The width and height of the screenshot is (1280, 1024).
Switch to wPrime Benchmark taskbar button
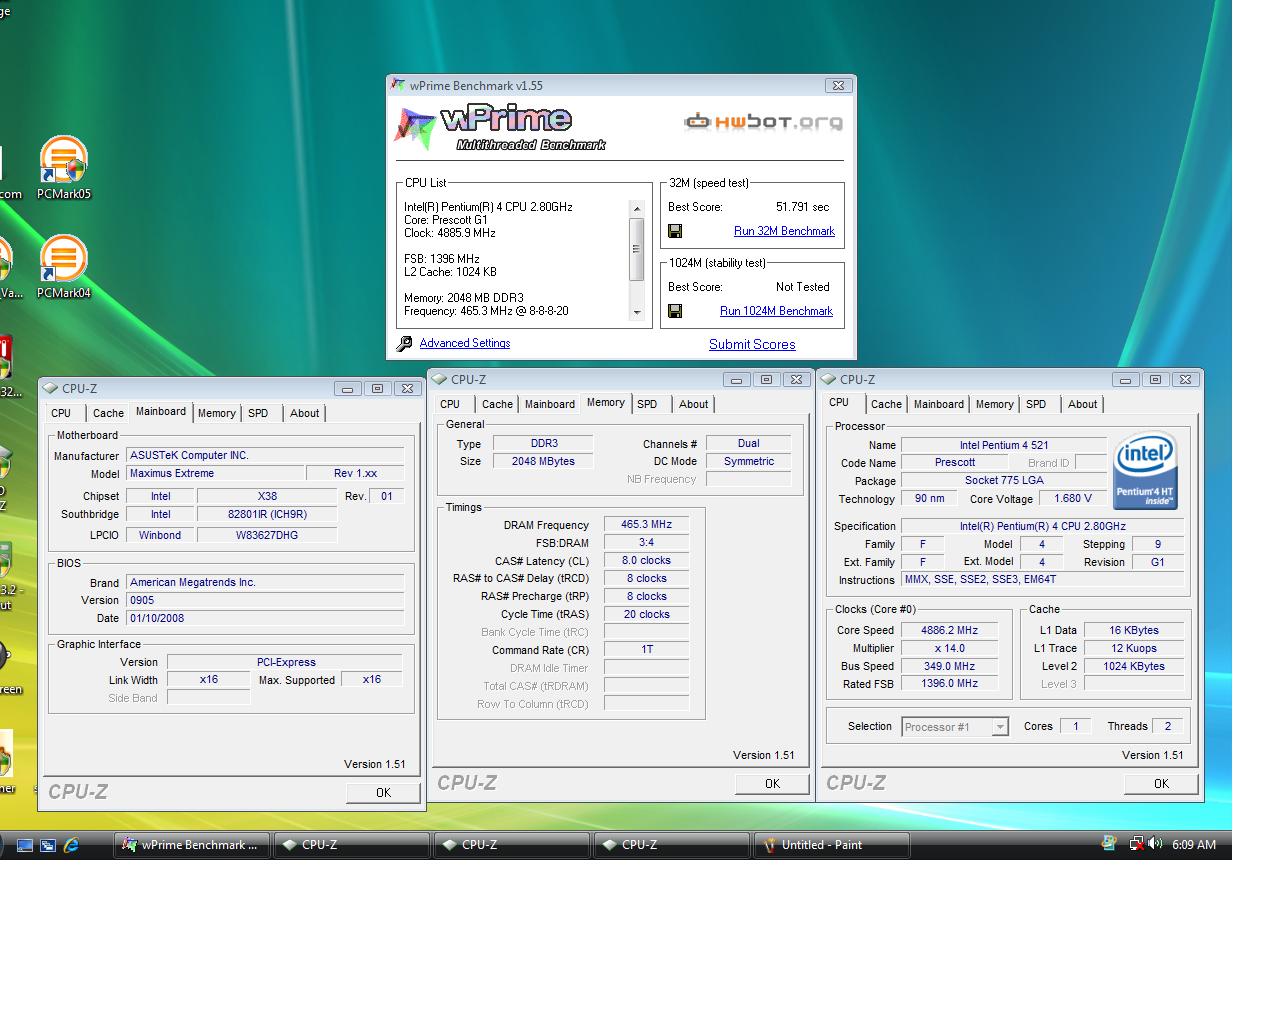tap(190, 845)
